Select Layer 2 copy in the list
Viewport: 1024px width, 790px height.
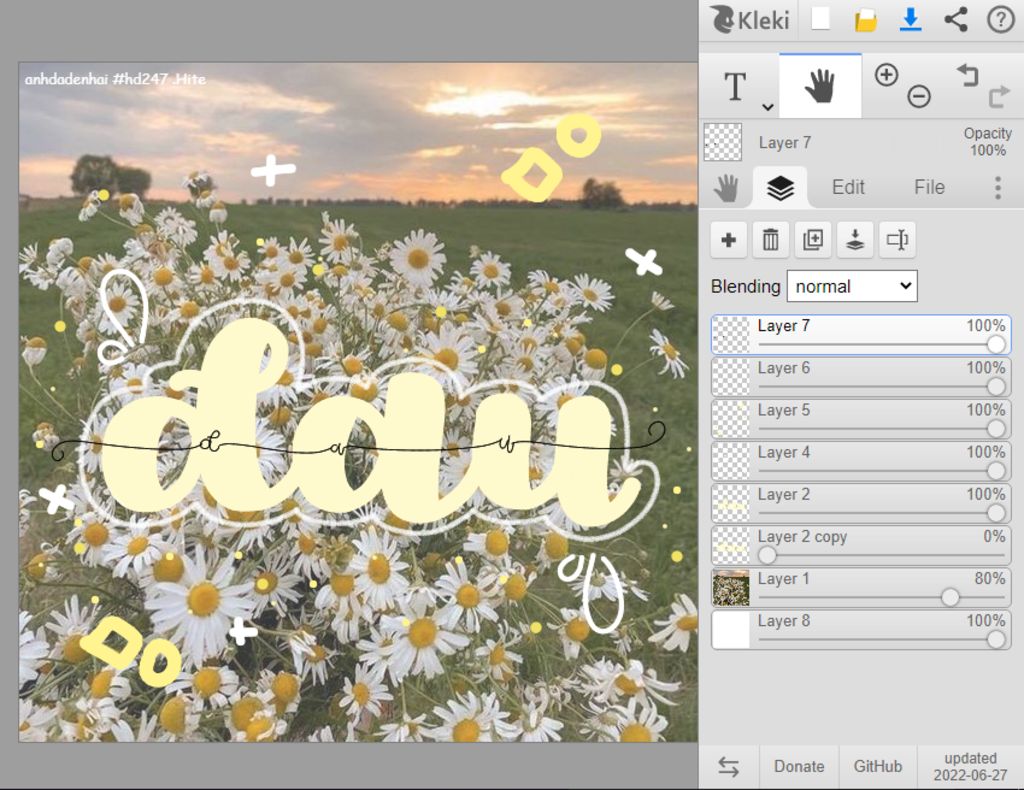coord(861,546)
